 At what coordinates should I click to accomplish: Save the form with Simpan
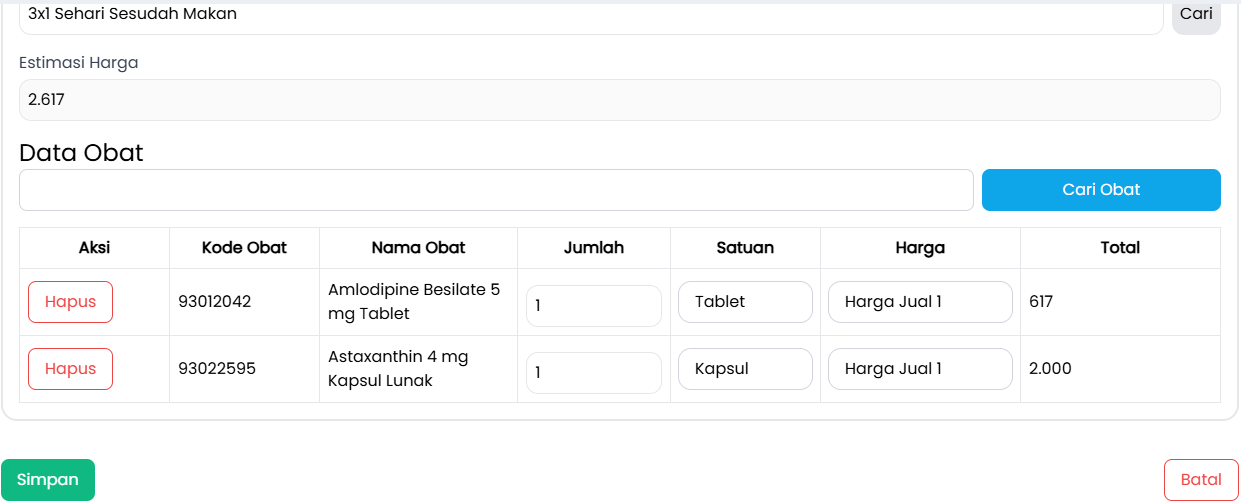[x=48, y=480]
